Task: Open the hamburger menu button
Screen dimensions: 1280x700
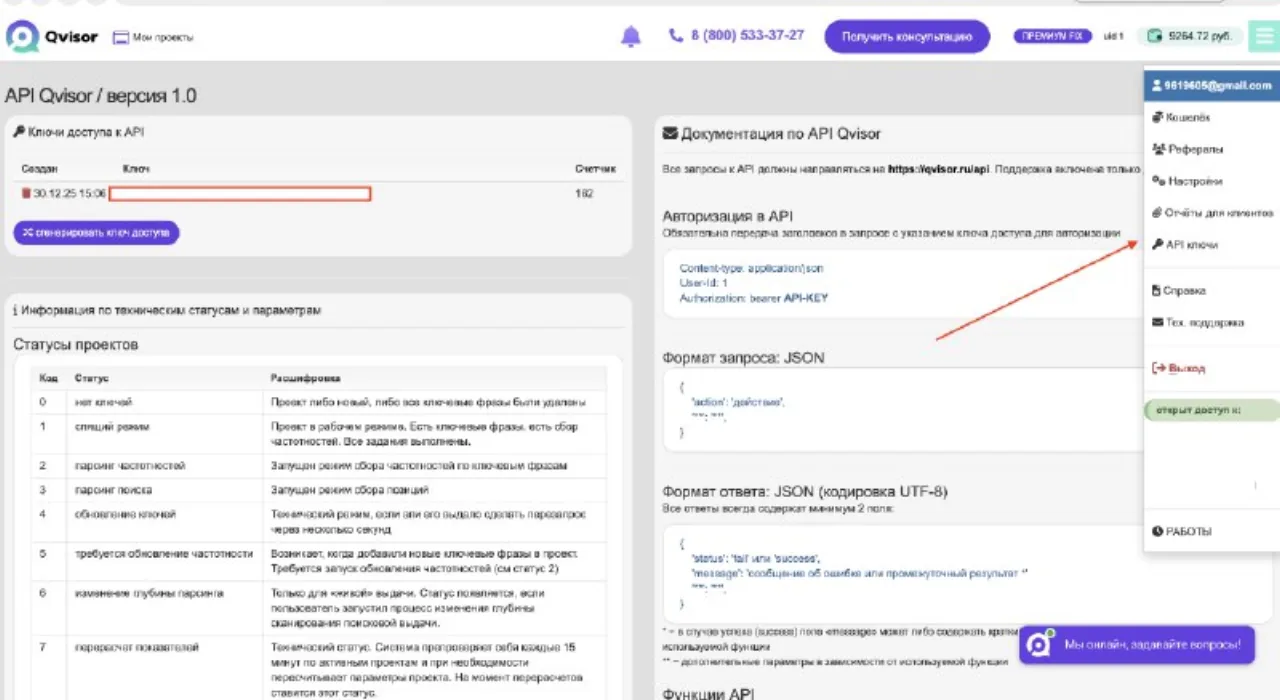Action: [x=1264, y=37]
